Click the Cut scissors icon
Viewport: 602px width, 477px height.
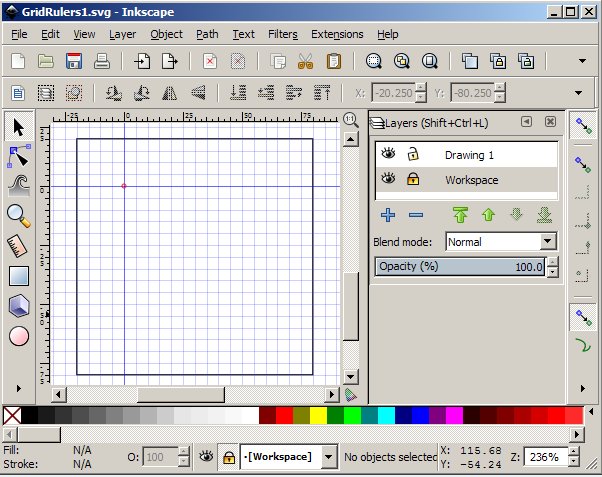point(306,61)
